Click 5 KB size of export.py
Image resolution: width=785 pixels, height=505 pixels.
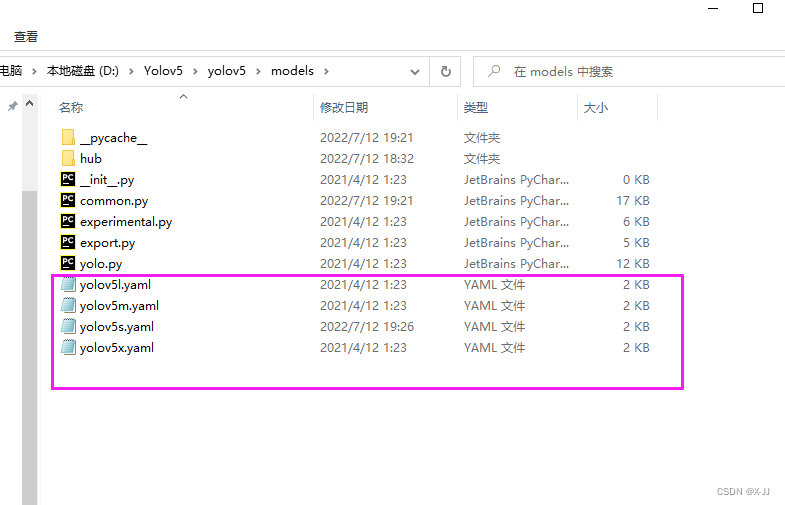tap(636, 243)
